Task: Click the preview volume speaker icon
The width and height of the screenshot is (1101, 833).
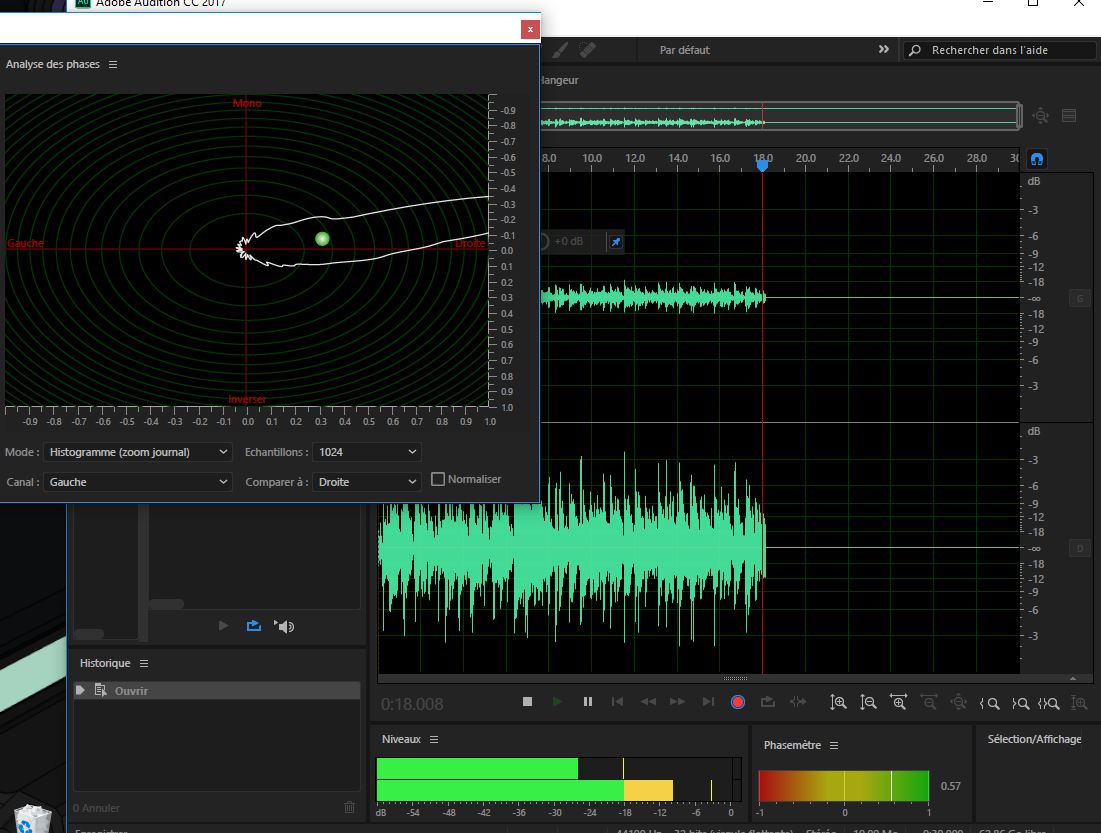Action: coord(286,626)
